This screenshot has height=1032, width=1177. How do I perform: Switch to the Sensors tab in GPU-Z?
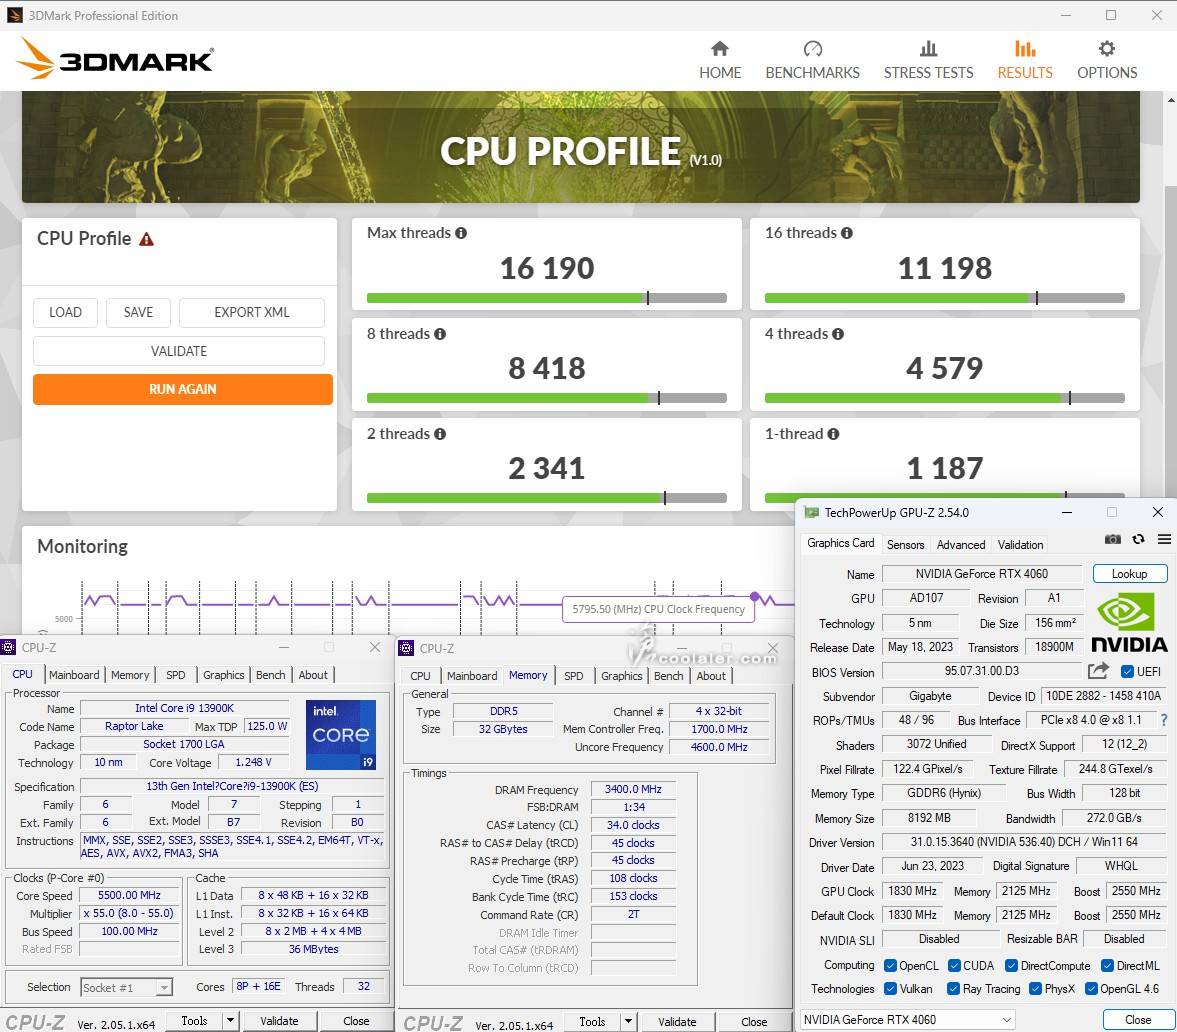[x=905, y=545]
